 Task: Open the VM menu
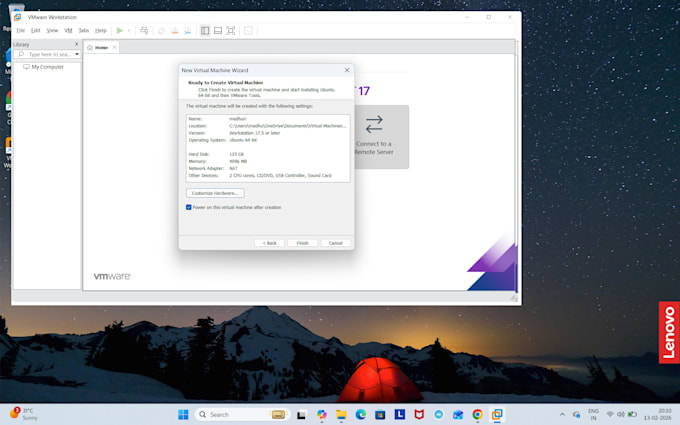68,30
